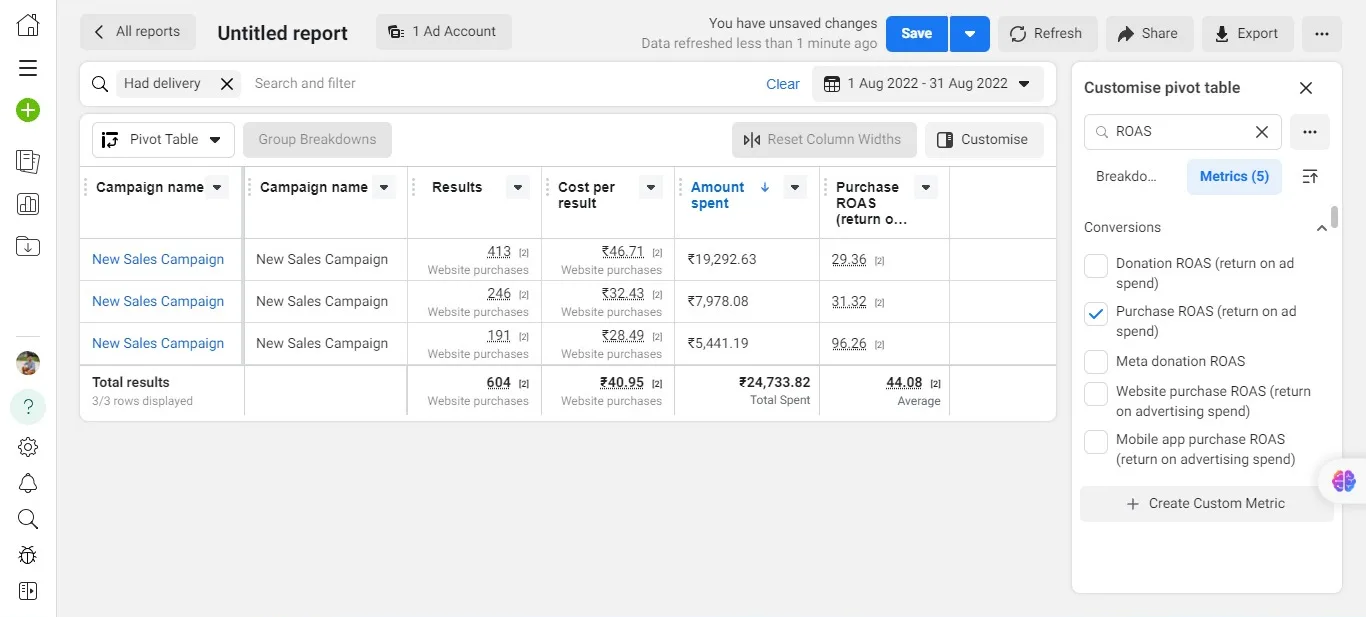Image resolution: width=1366 pixels, height=617 pixels.
Task: Open the 1 Ad Account selector
Action: (x=444, y=32)
